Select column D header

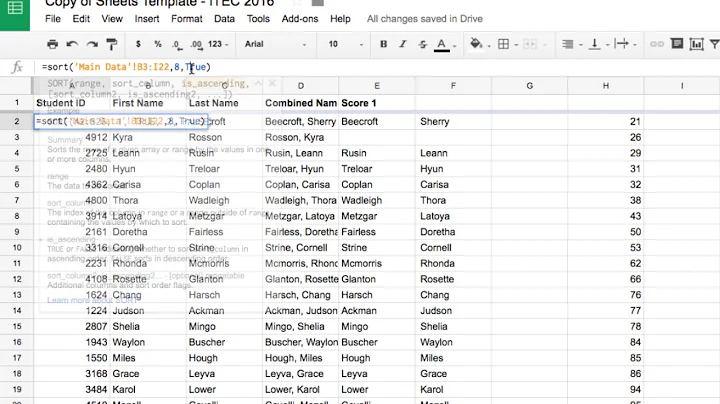(x=300, y=86)
